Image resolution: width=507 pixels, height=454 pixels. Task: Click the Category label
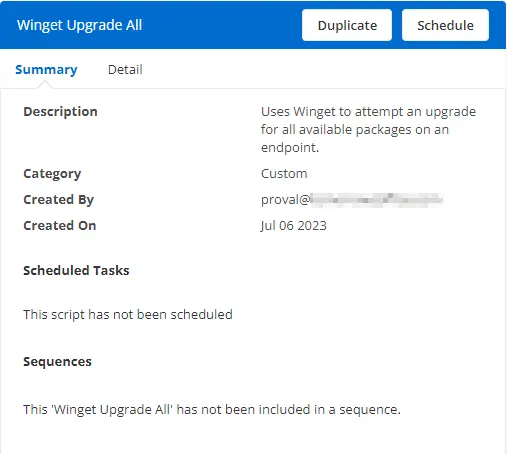[52, 174]
